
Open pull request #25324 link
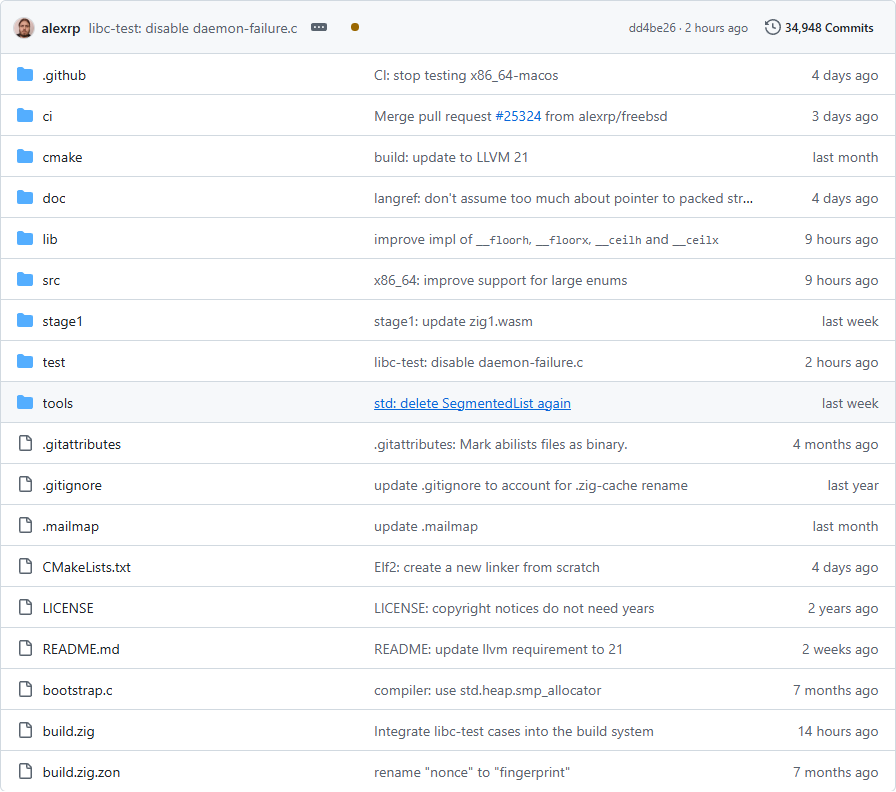[518, 116]
